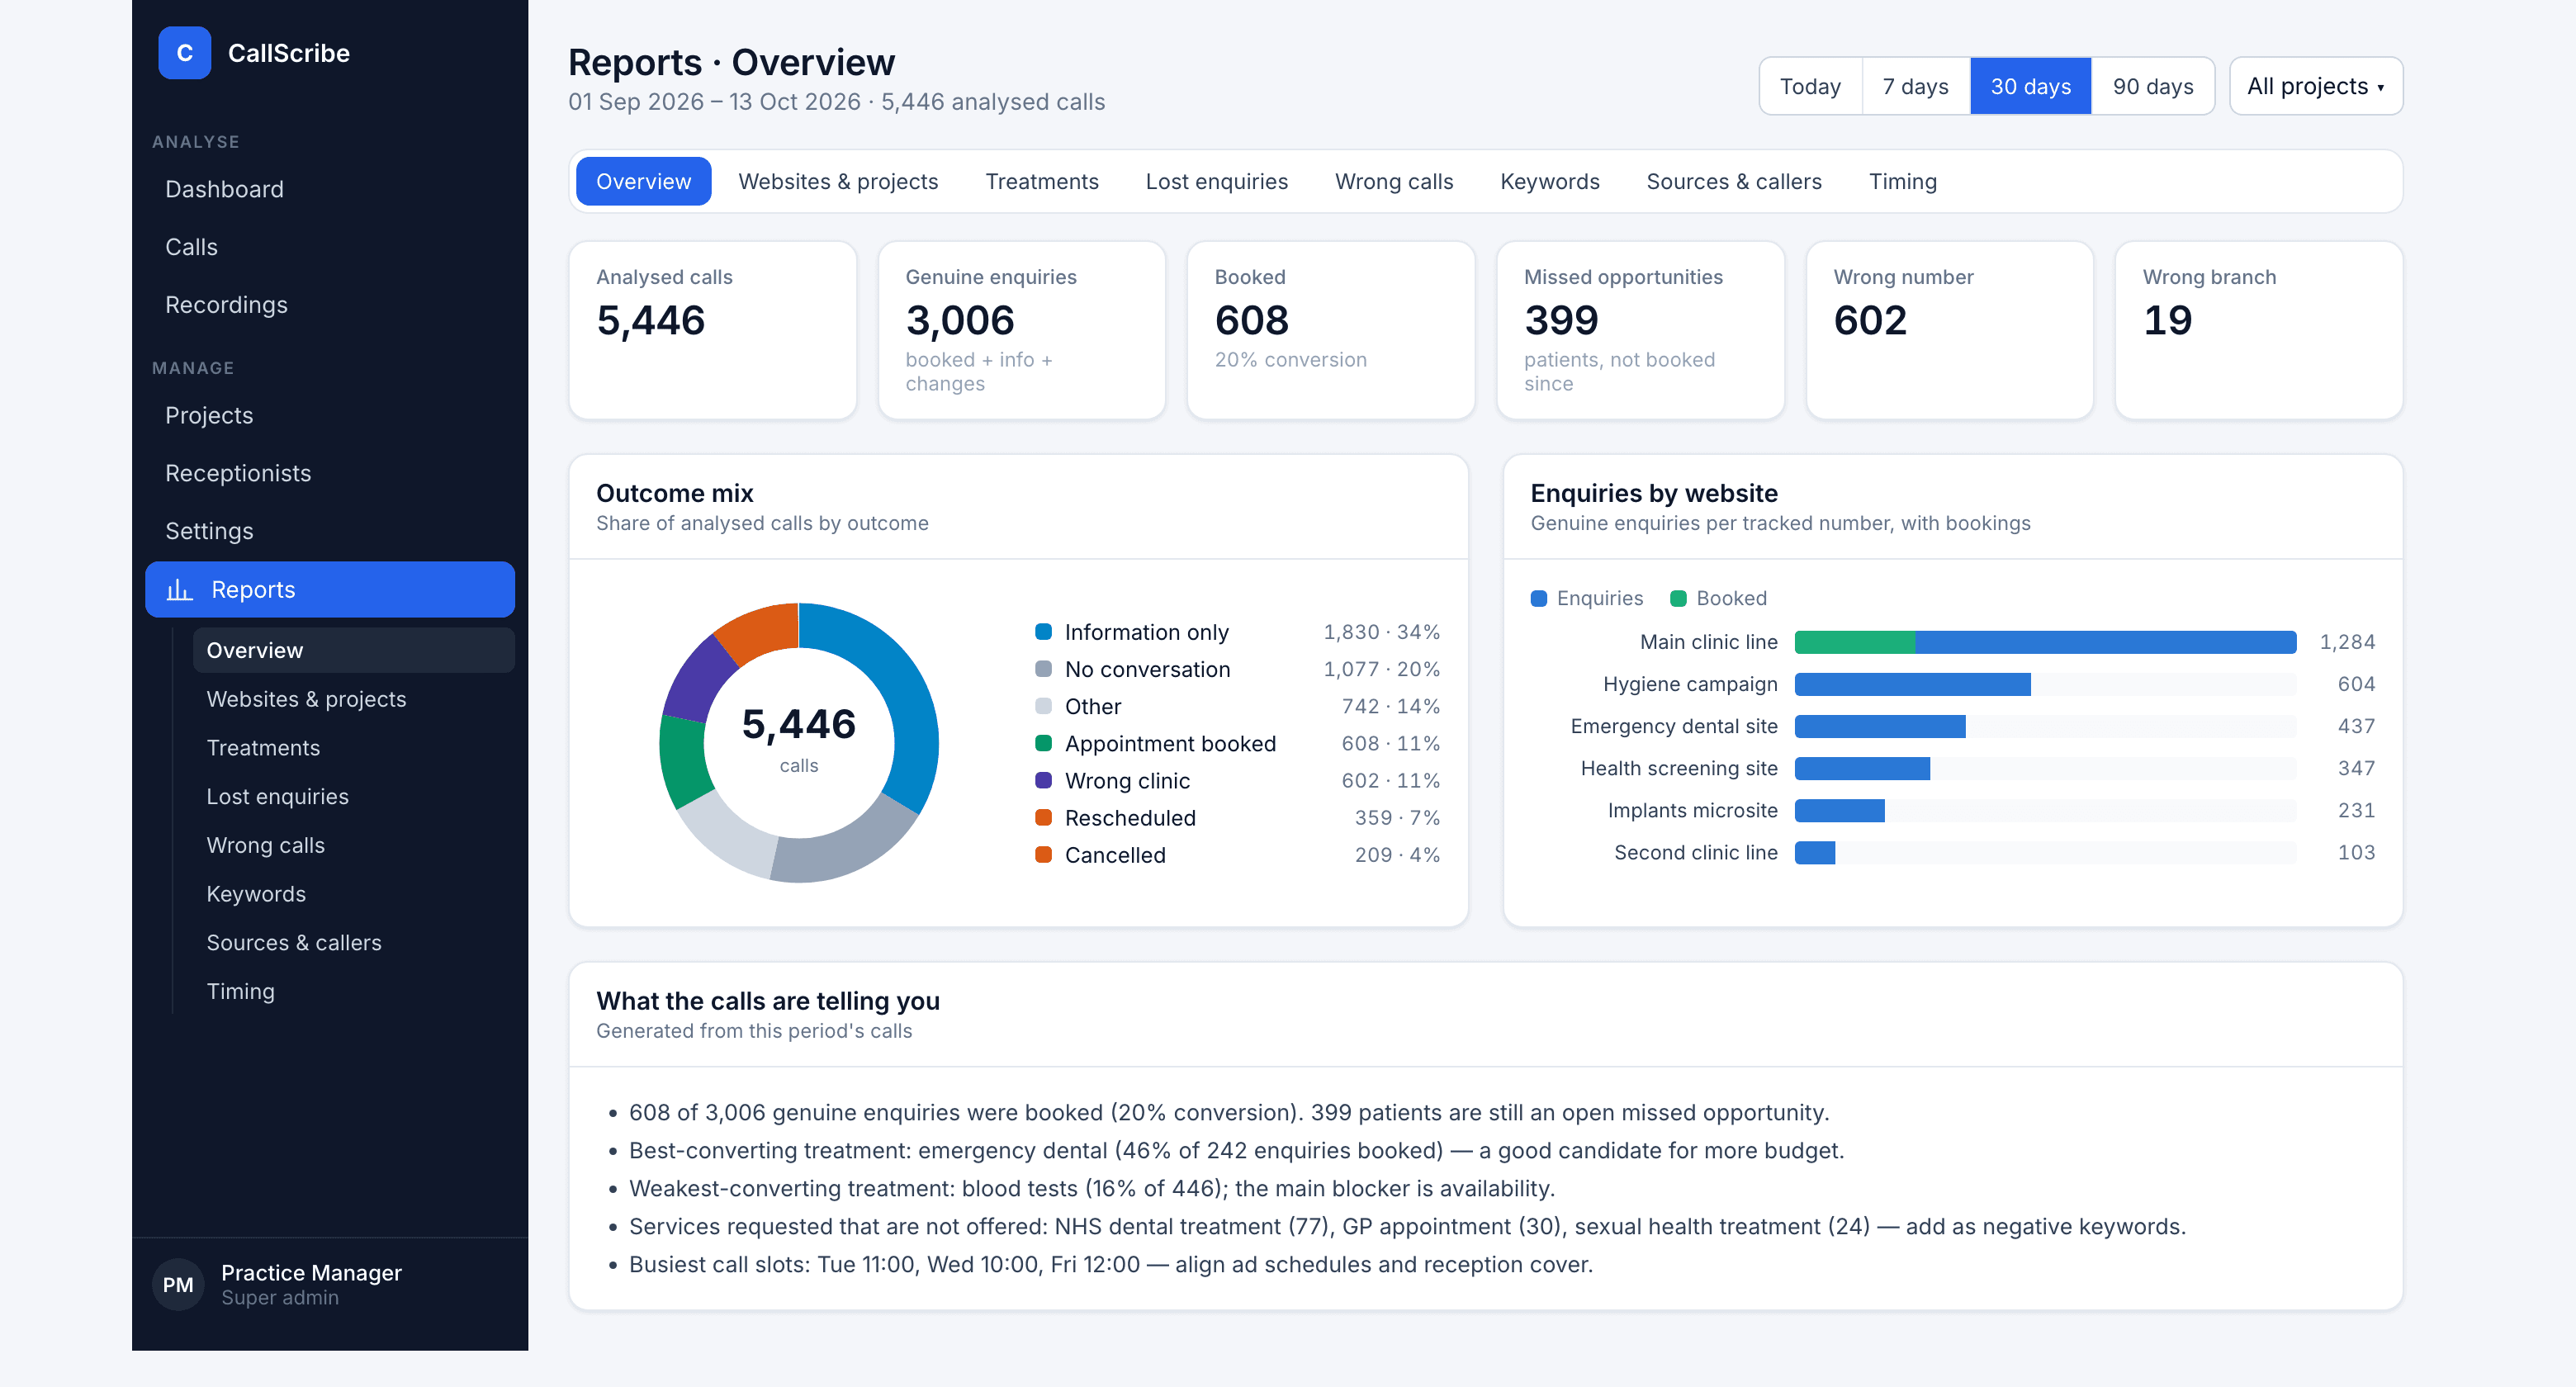Click the Practice Manager profile name
This screenshot has height=1387, width=2576.
(311, 1272)
